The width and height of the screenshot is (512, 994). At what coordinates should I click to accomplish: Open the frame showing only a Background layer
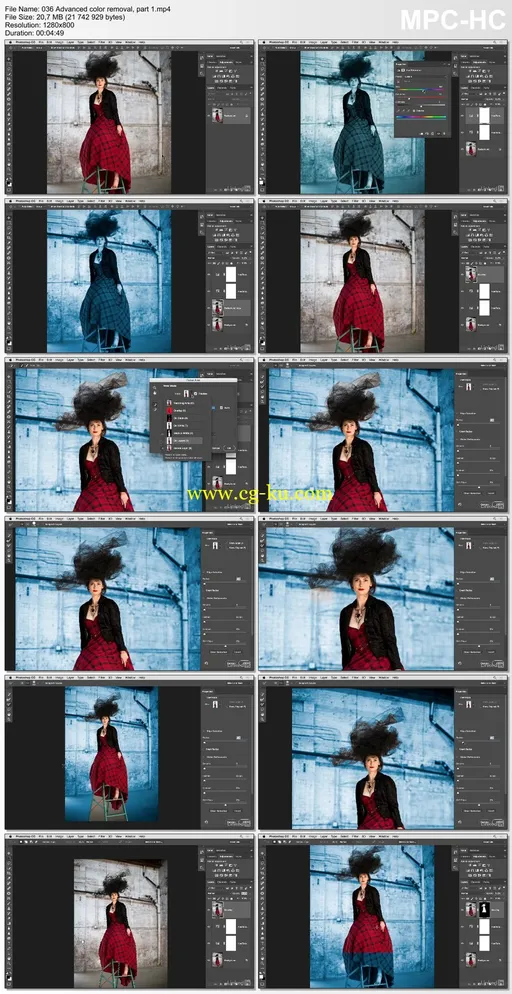(x=129, y=117)
